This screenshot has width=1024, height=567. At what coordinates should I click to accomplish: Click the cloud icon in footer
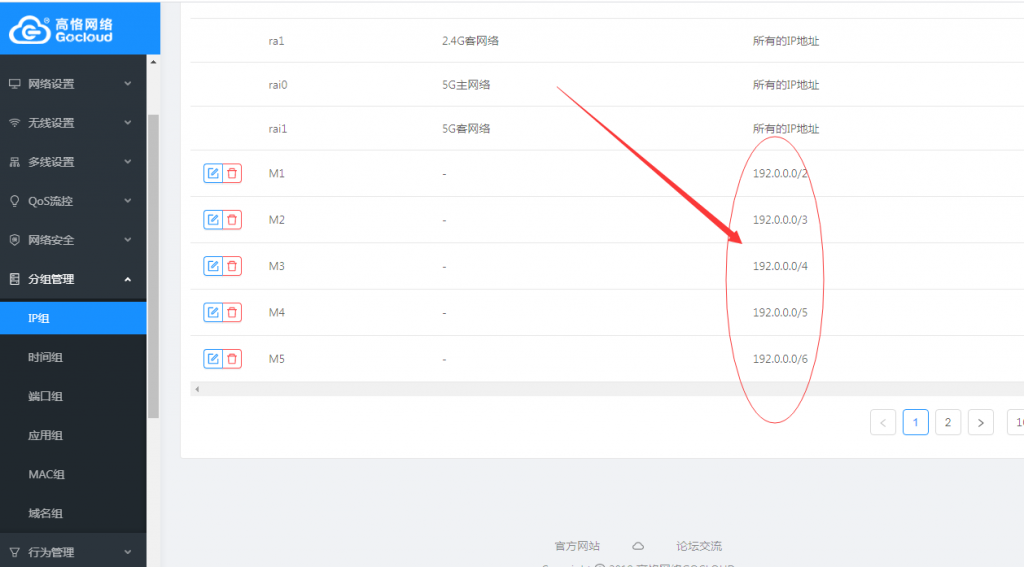pos(638,546)
